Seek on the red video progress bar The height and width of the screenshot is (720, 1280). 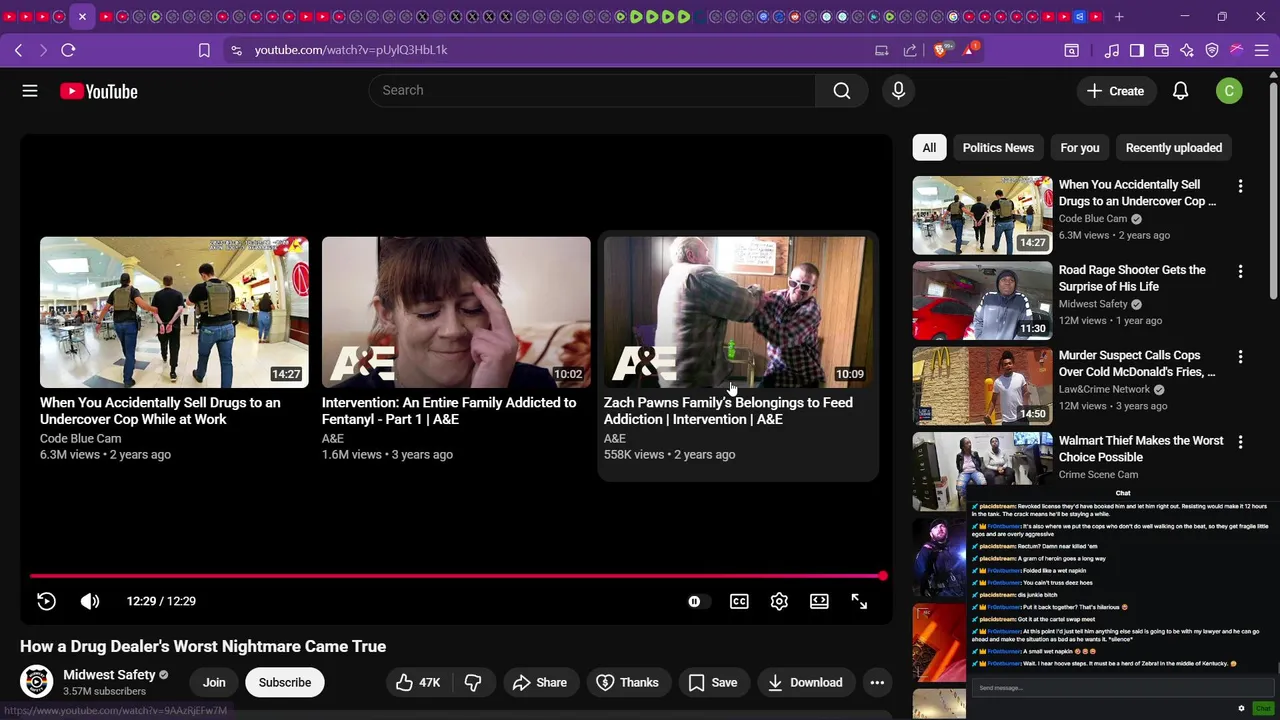tap(456, 576)
